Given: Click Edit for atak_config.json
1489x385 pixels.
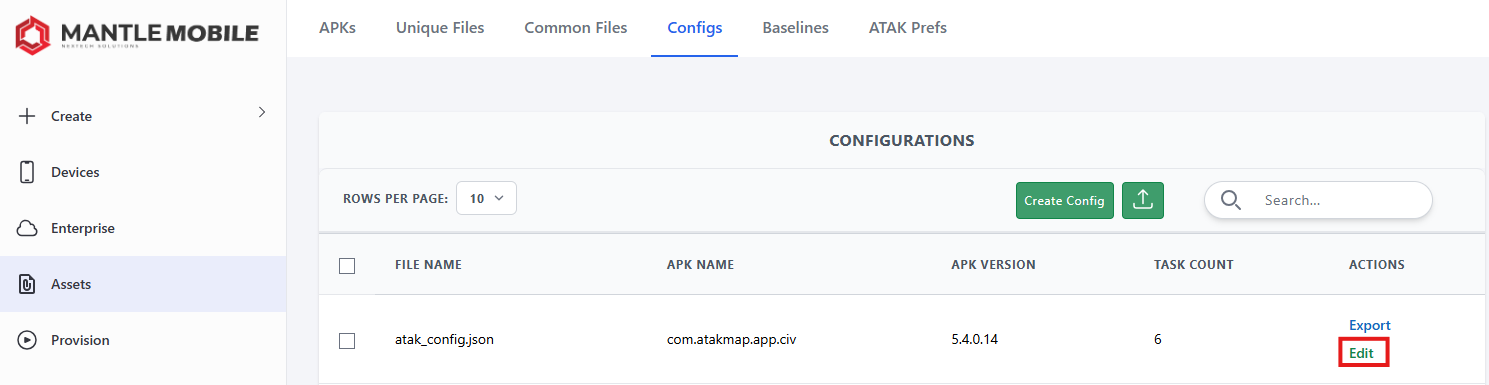Looking at the screenshot, I should (1362, 353).
